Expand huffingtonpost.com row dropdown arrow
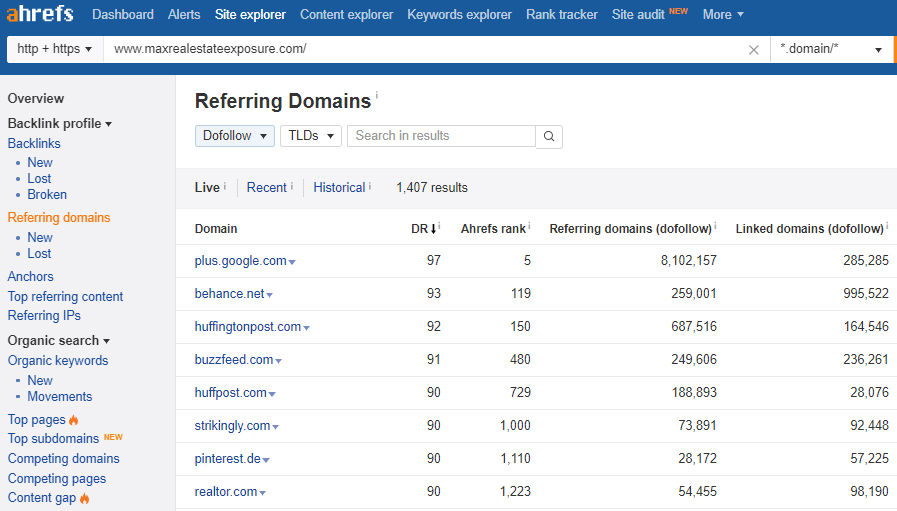Screen dimensions: 897x511 [307, 328]
